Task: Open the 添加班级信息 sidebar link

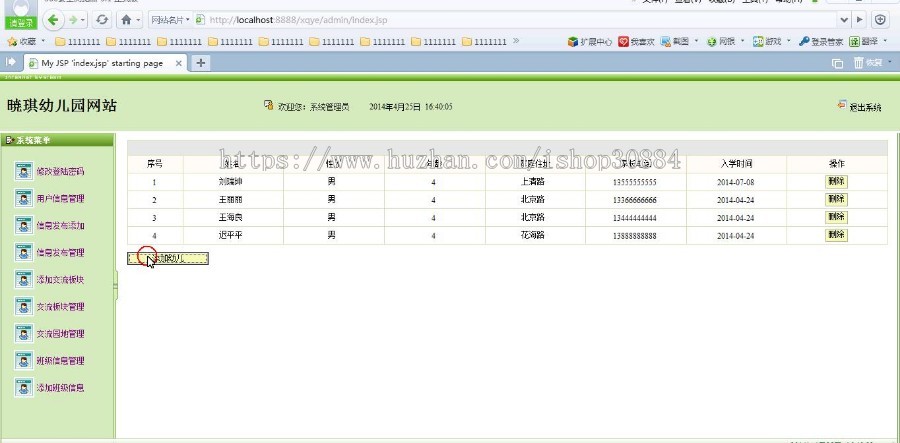Action: pos(60,388)
